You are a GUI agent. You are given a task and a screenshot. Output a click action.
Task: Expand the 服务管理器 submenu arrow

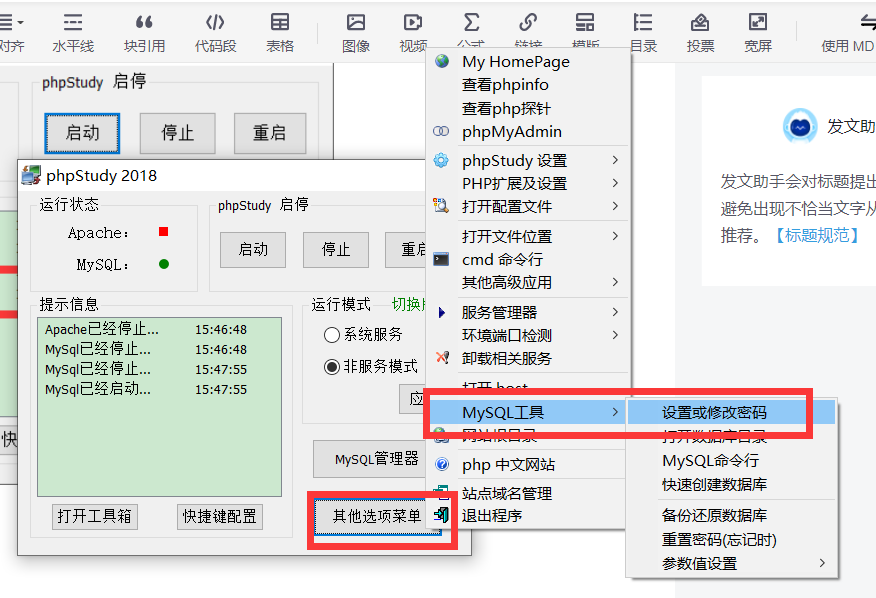pyautogui.click(x=615, y=312)
